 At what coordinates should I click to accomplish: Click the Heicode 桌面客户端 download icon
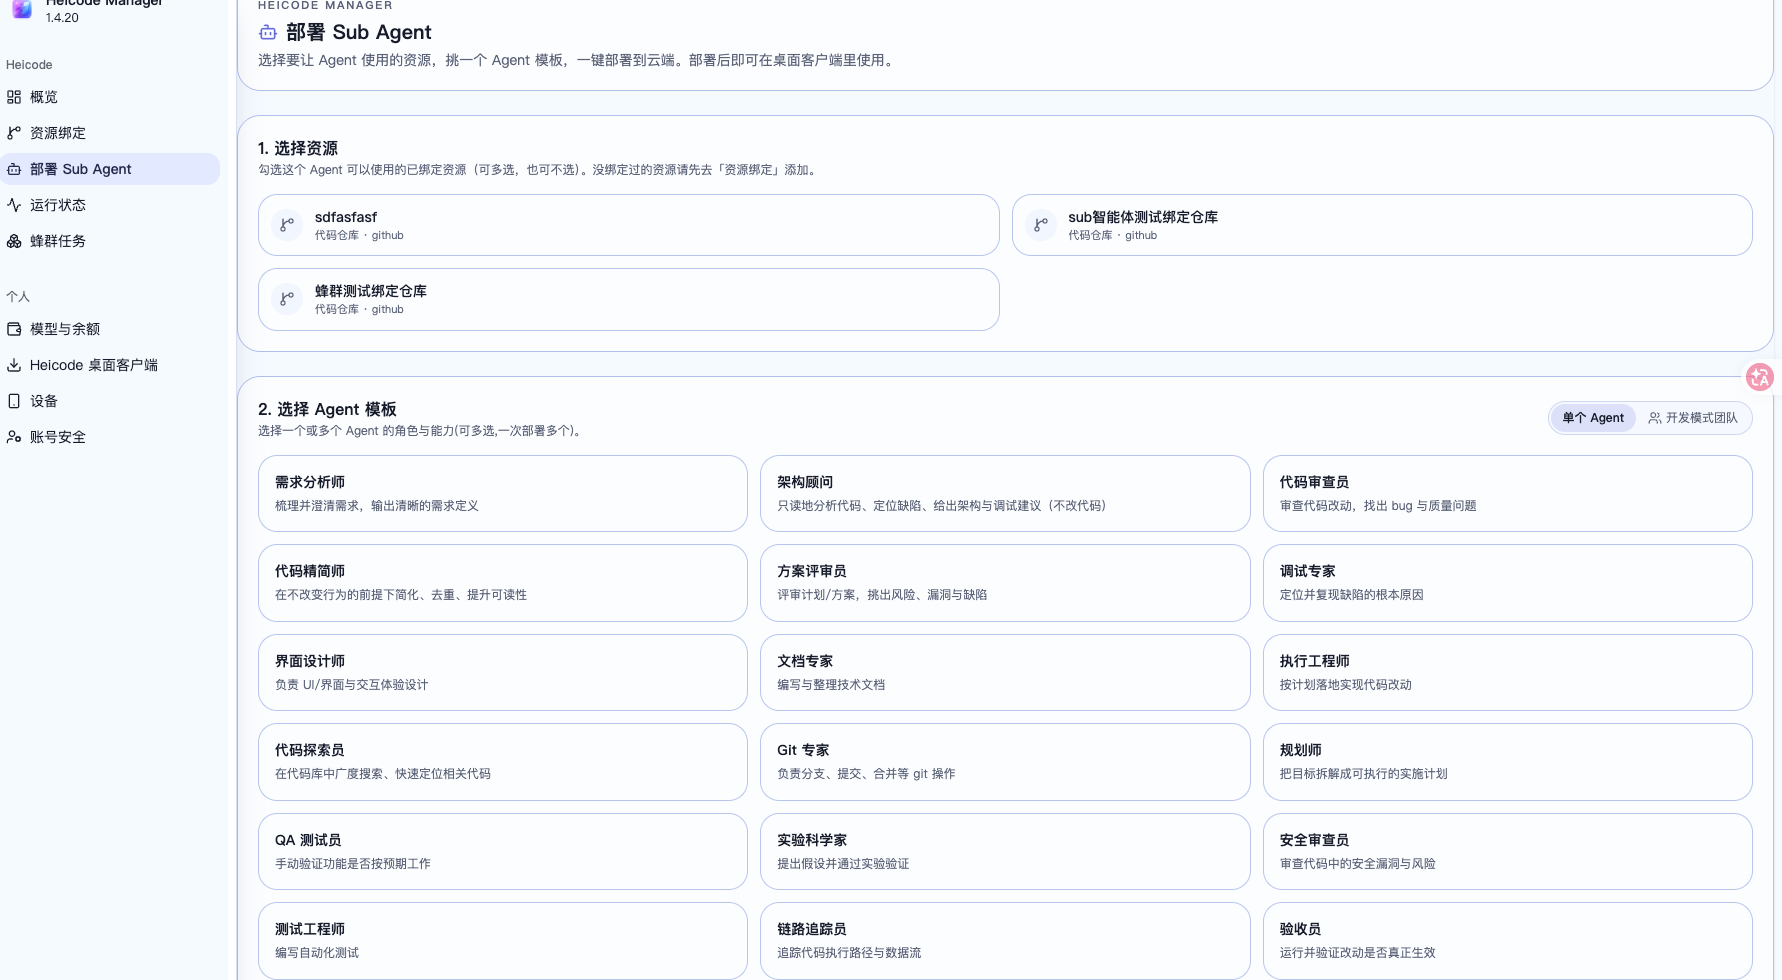click(x=14, y=365)
